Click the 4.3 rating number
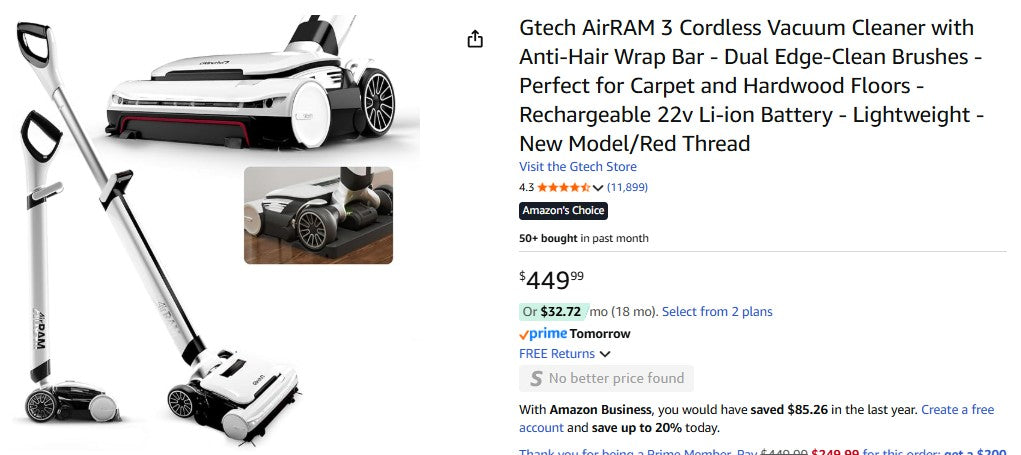The image size is (1021, 455). coord(526,187)
